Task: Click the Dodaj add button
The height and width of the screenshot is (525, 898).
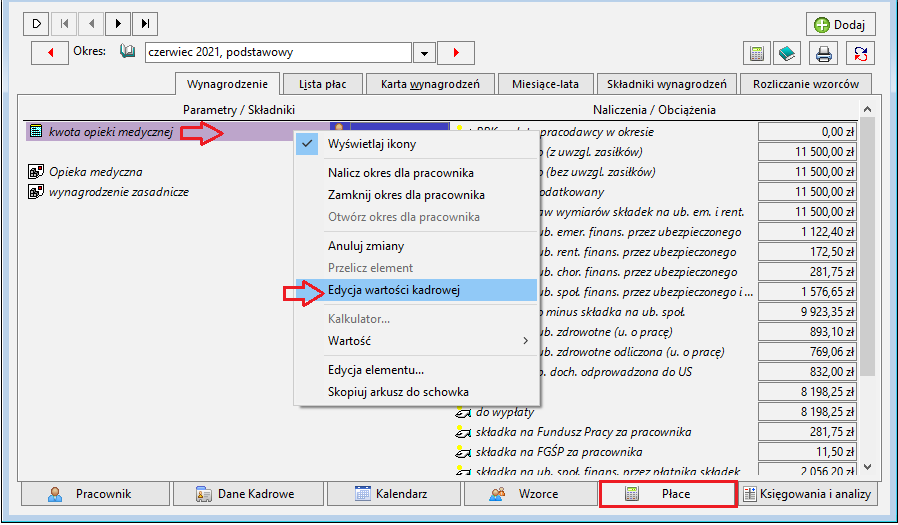Action: pyautogui.click(x=841, y=25)
